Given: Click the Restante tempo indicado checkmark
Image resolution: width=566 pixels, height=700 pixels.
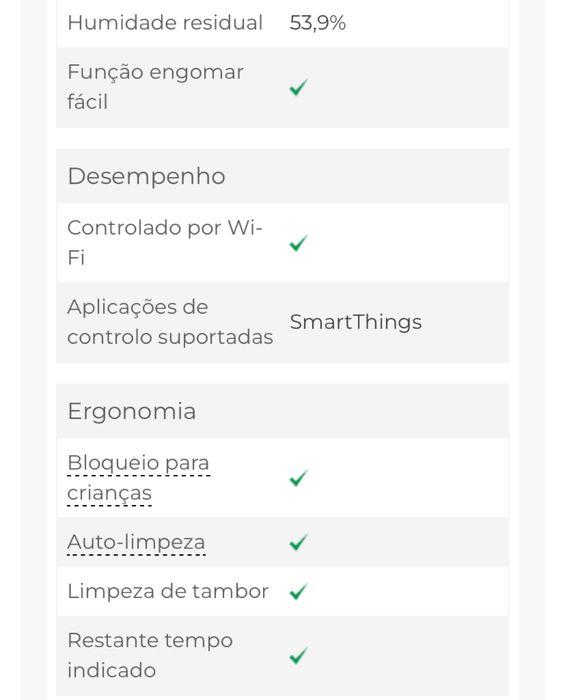Looking at the screenshot, I should tap(299, 656).
